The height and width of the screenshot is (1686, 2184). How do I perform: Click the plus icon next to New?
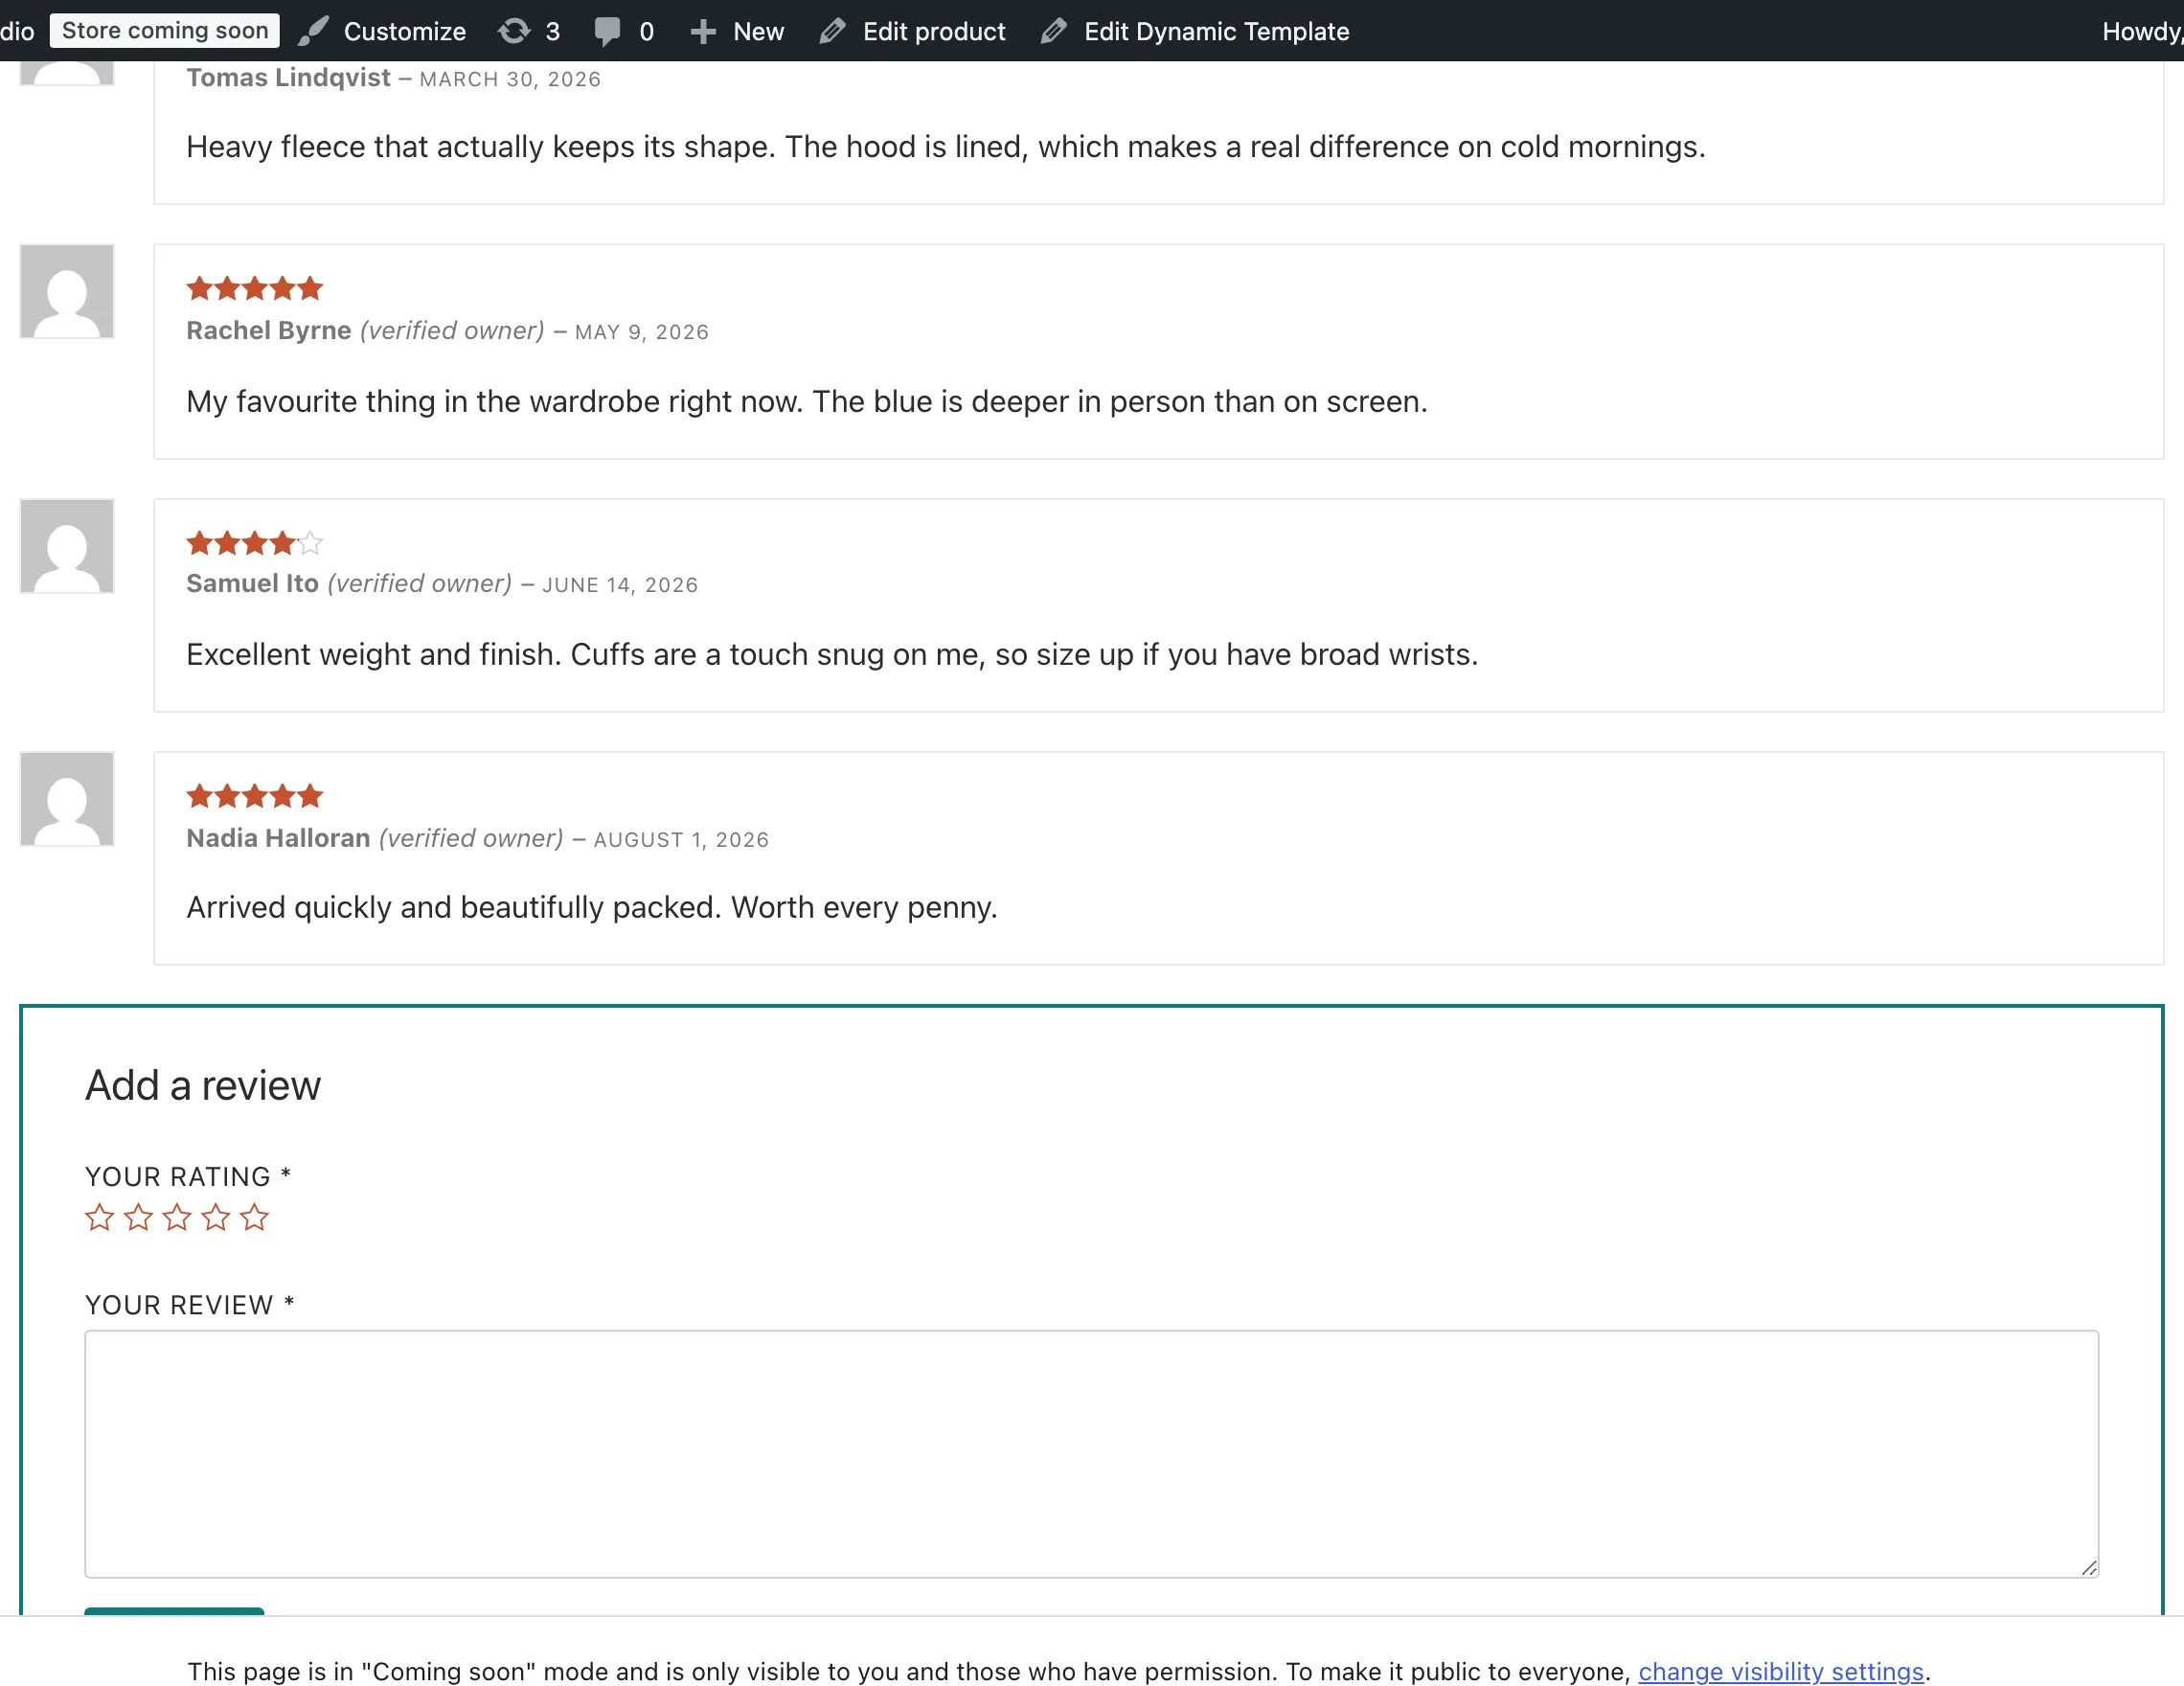[x=703, y=32]
